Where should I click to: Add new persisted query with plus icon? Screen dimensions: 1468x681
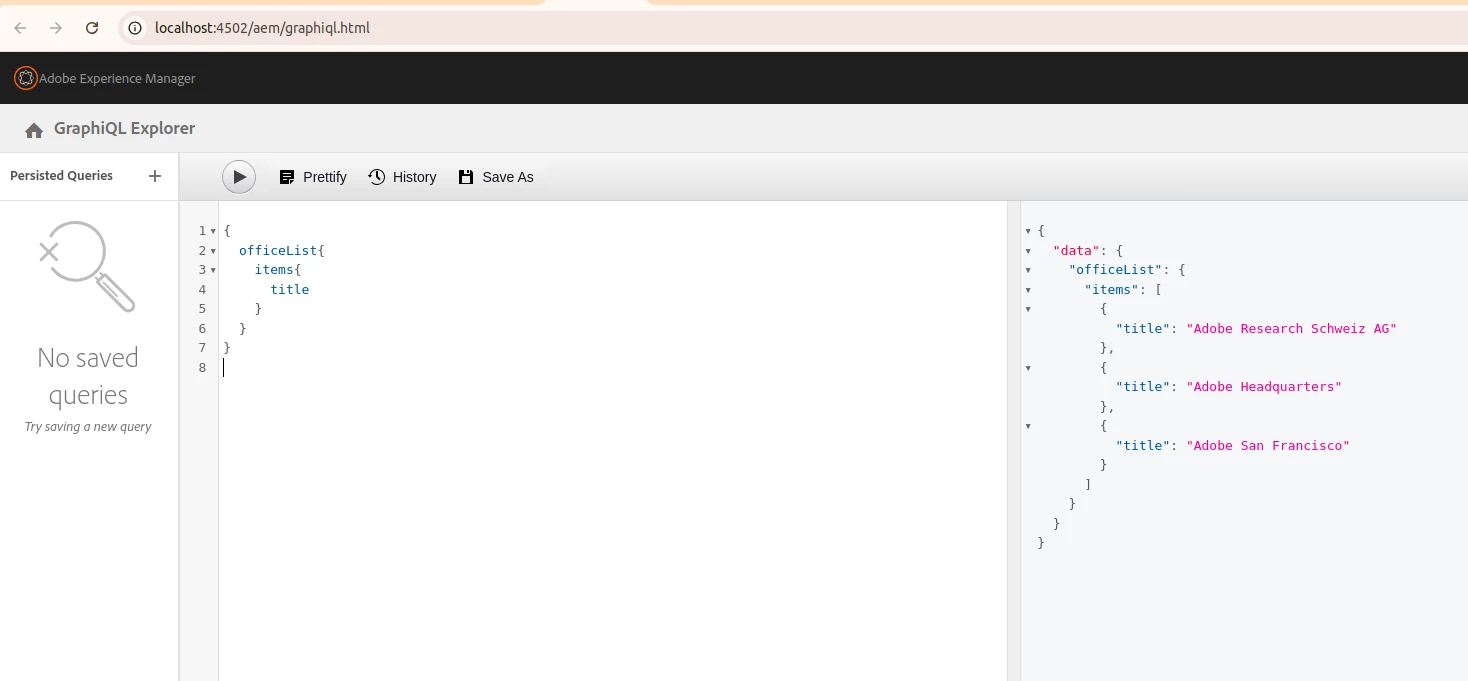coord(155,176)
